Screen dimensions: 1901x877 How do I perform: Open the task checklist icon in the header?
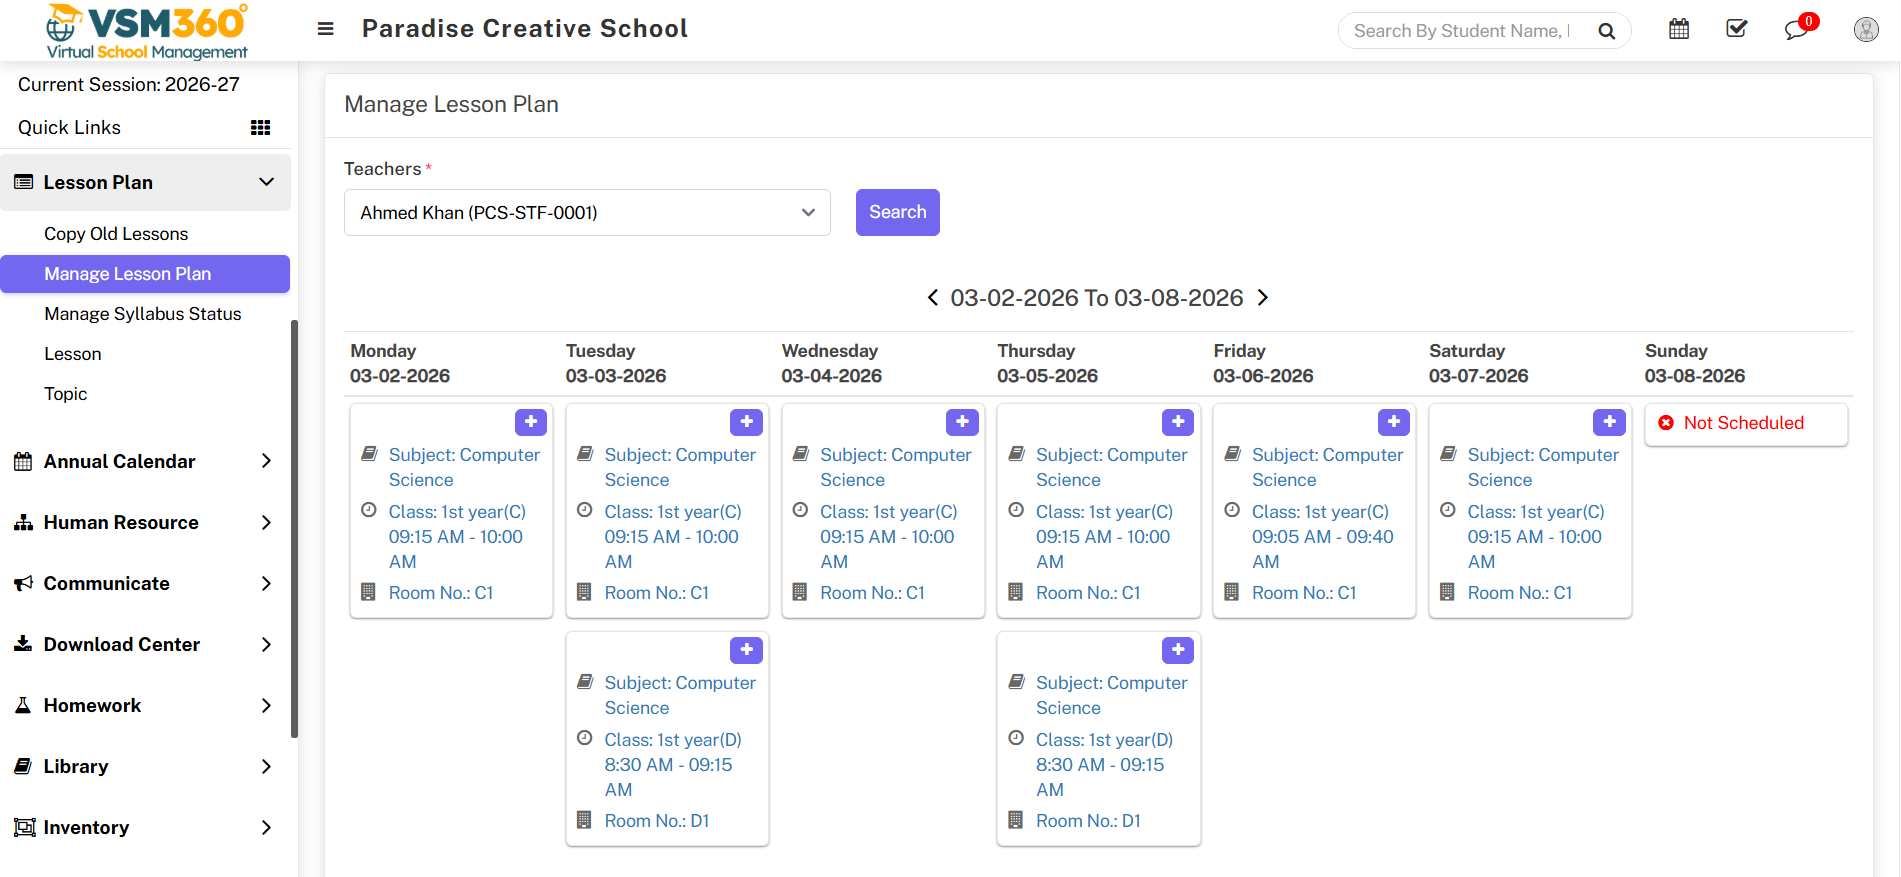coord(1737,29)
